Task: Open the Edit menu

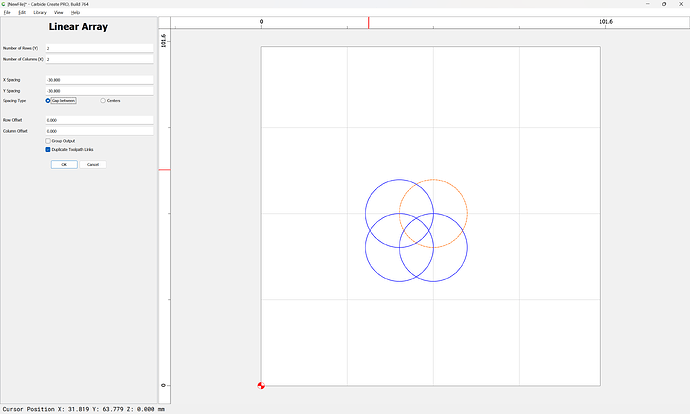Action: point(22,12)
